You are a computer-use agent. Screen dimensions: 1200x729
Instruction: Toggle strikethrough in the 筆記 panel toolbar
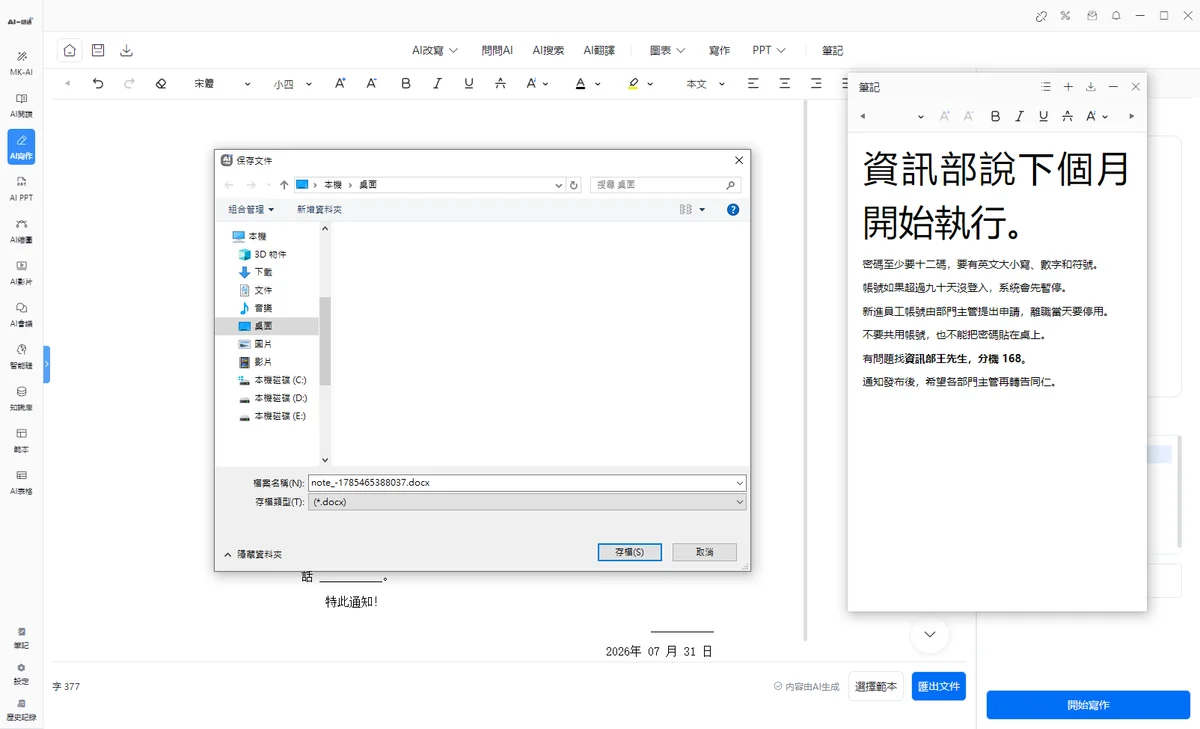coord(1067,116)
